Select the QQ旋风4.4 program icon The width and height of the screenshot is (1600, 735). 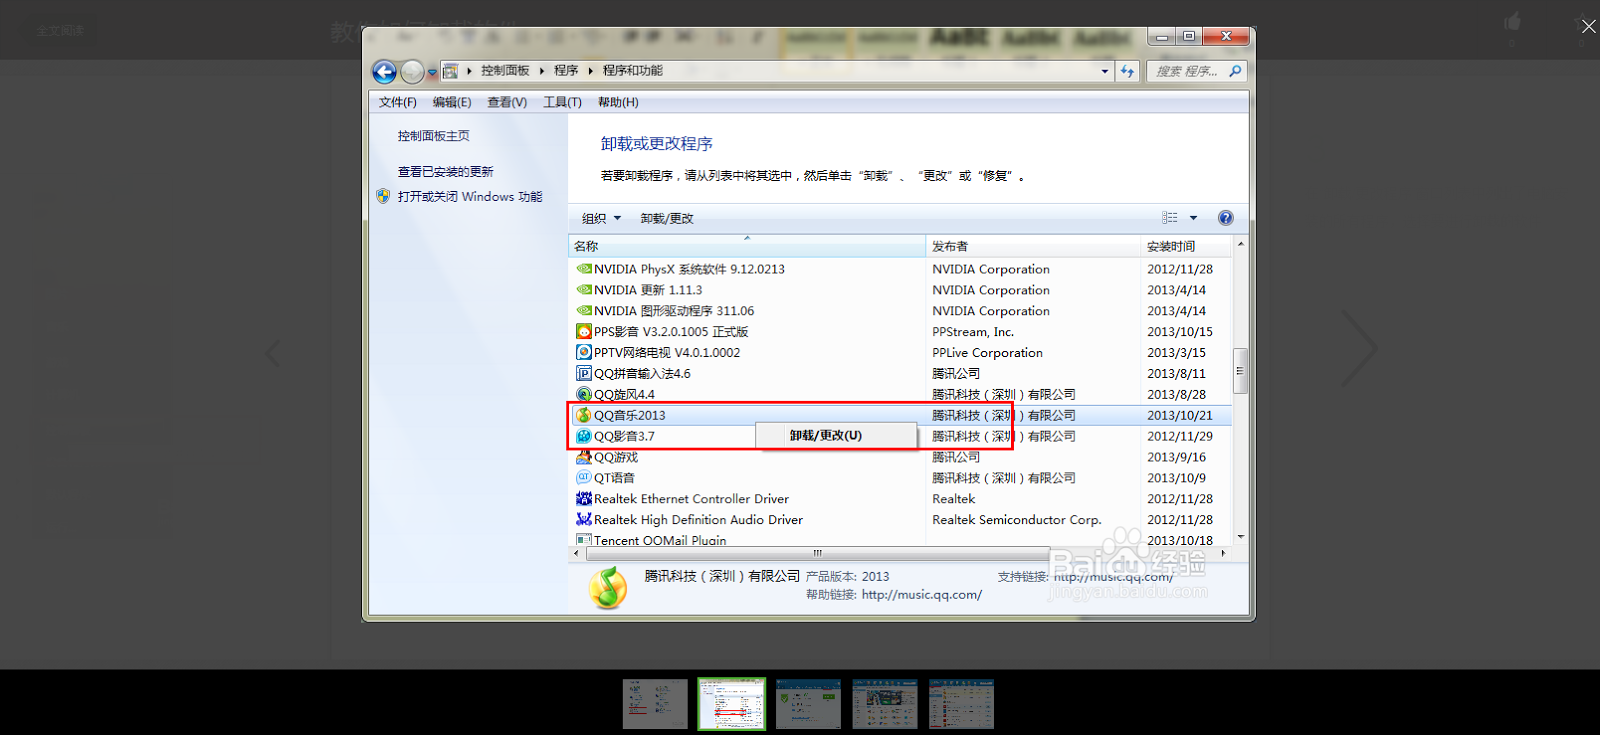tap(584, 394)
